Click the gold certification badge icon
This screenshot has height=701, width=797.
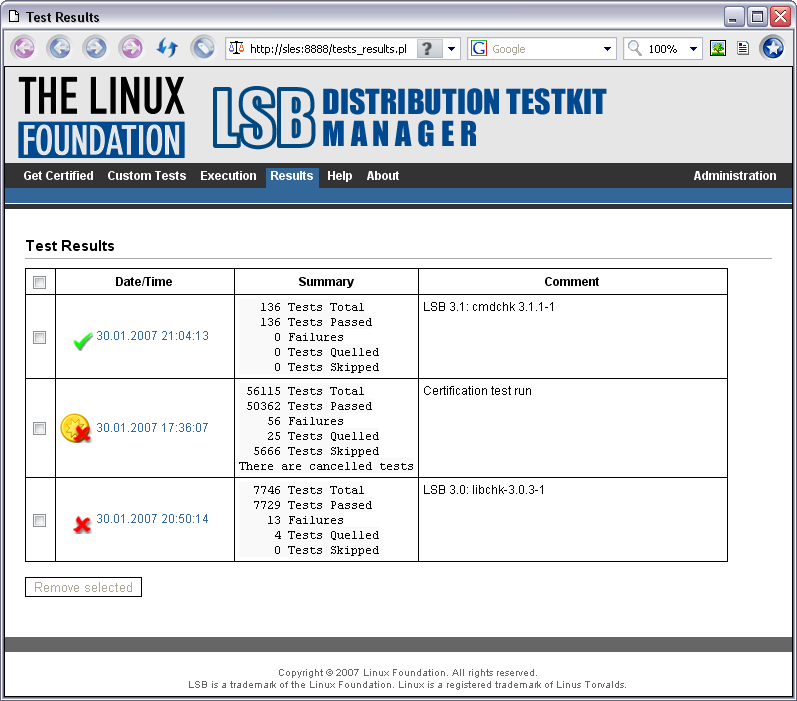coord(75,428)
